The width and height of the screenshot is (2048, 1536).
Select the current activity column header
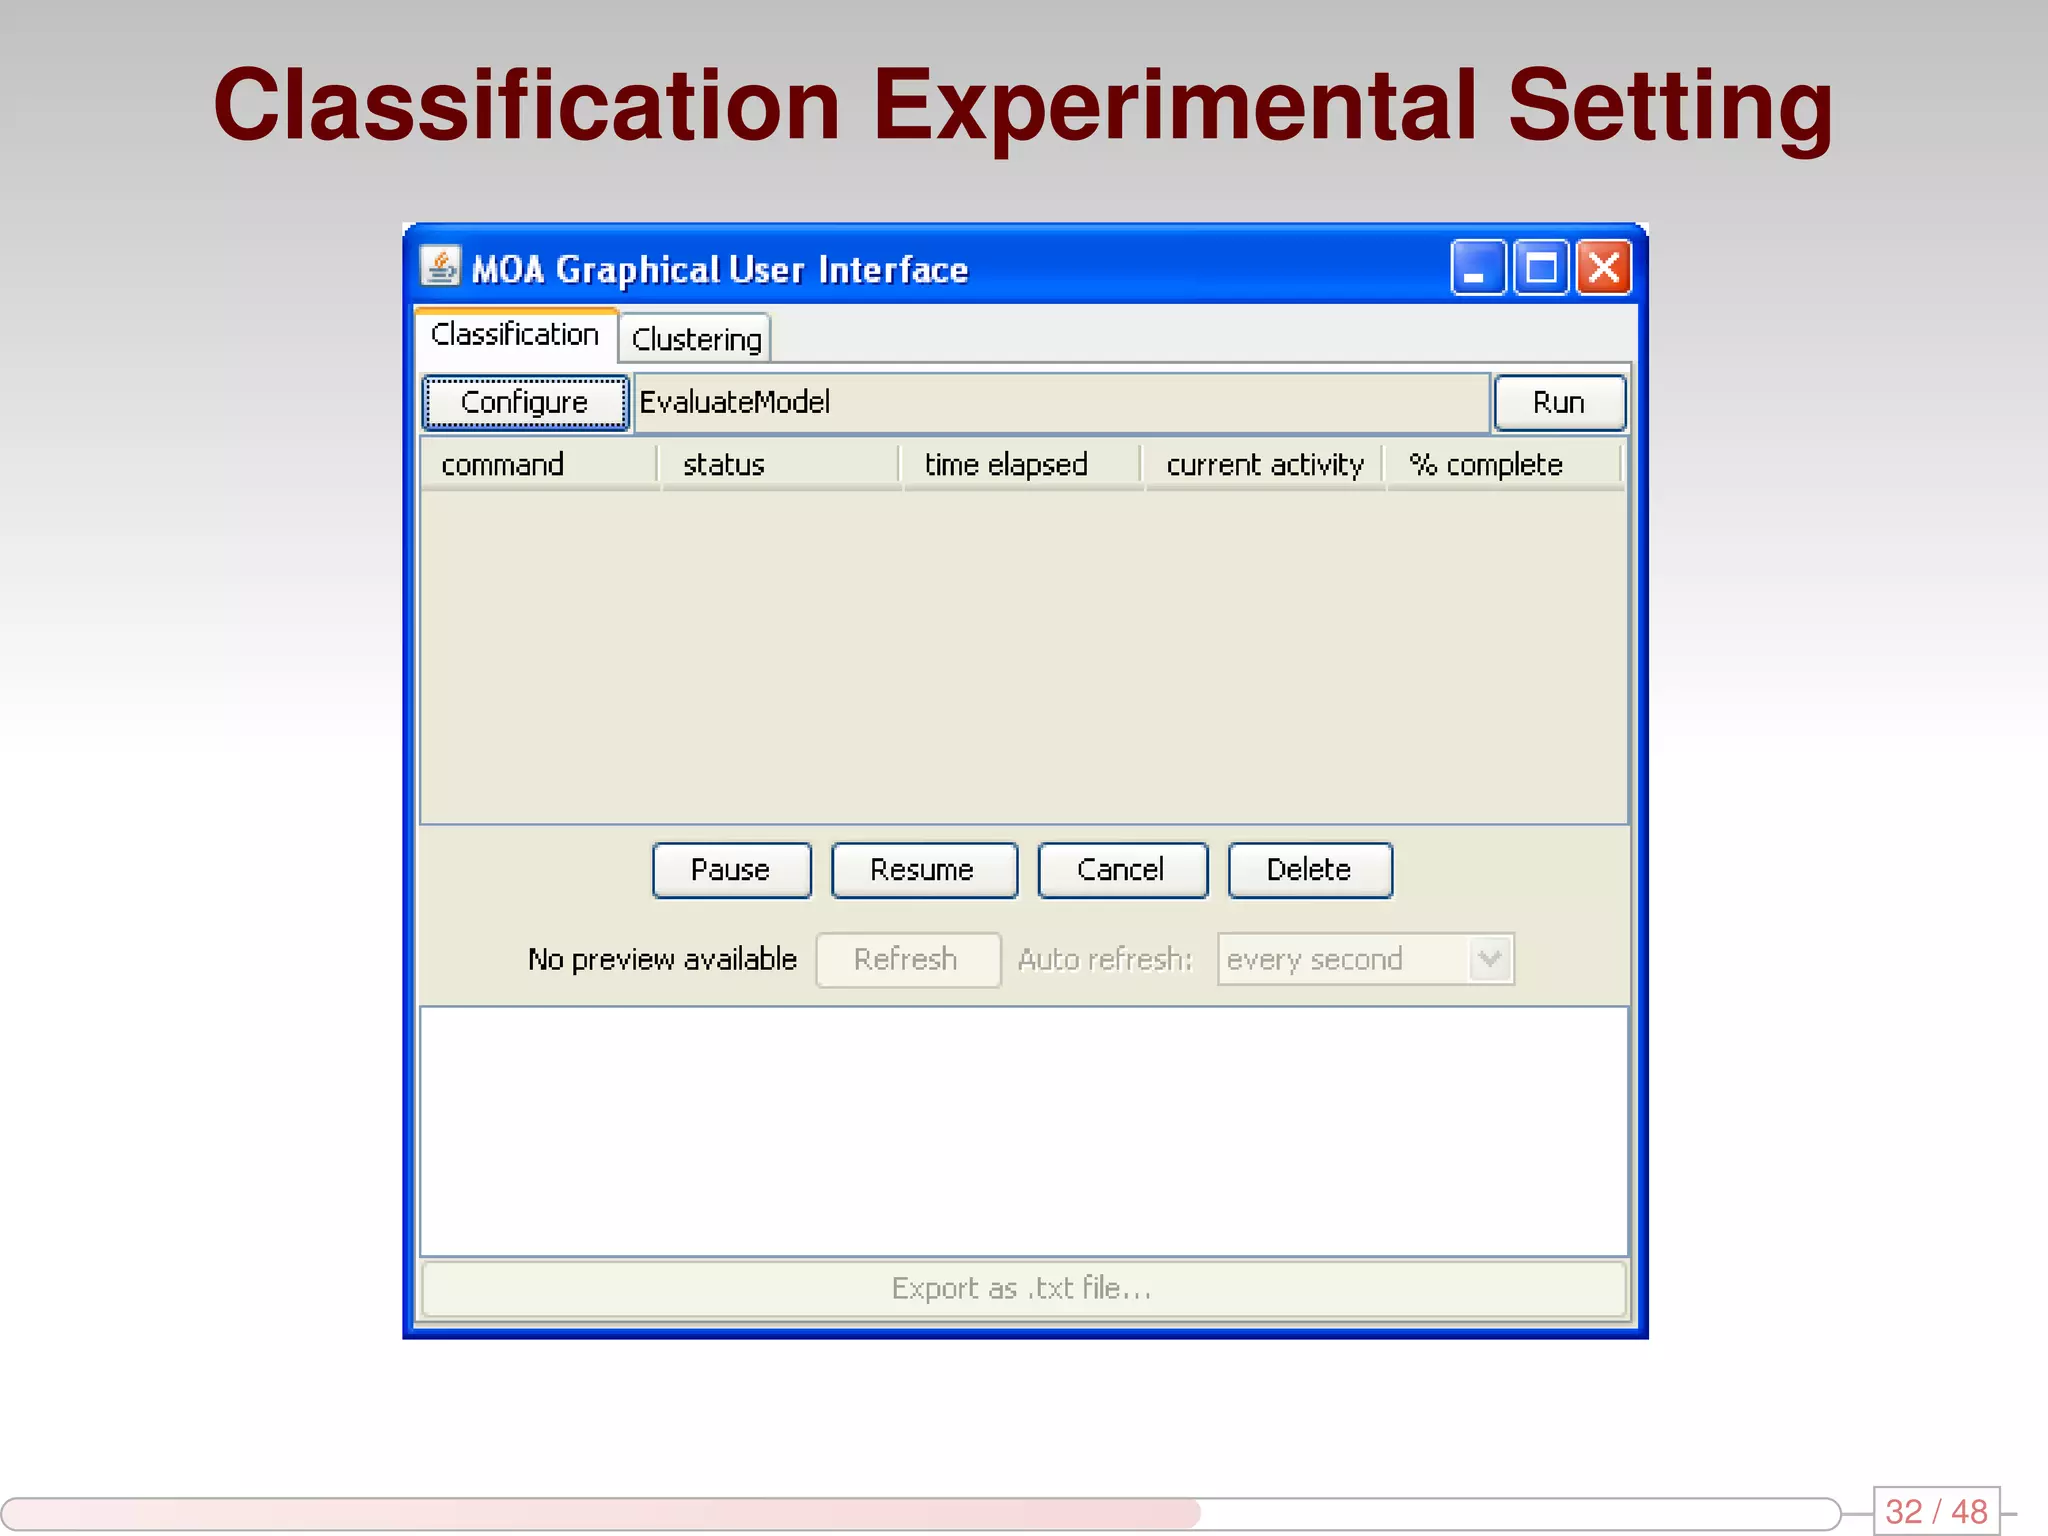click(1264, 465)
